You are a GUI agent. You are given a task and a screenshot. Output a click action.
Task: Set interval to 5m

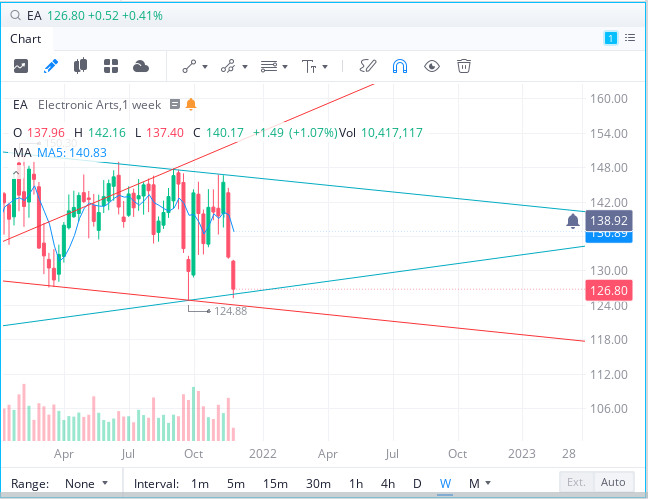(x=236, y=483)
